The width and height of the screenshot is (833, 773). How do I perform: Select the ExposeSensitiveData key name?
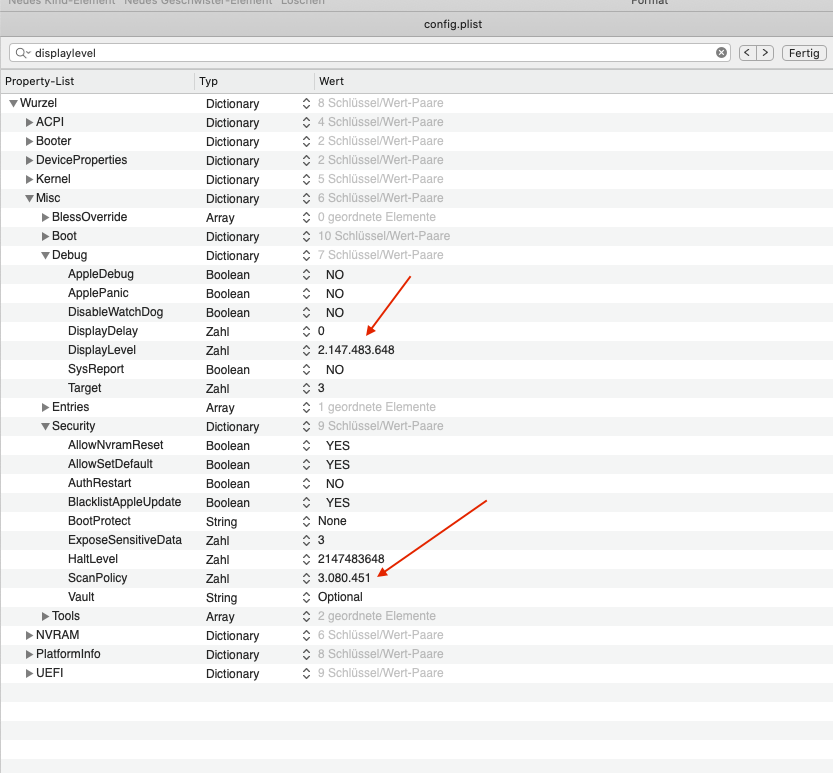[x=125, y=540]
